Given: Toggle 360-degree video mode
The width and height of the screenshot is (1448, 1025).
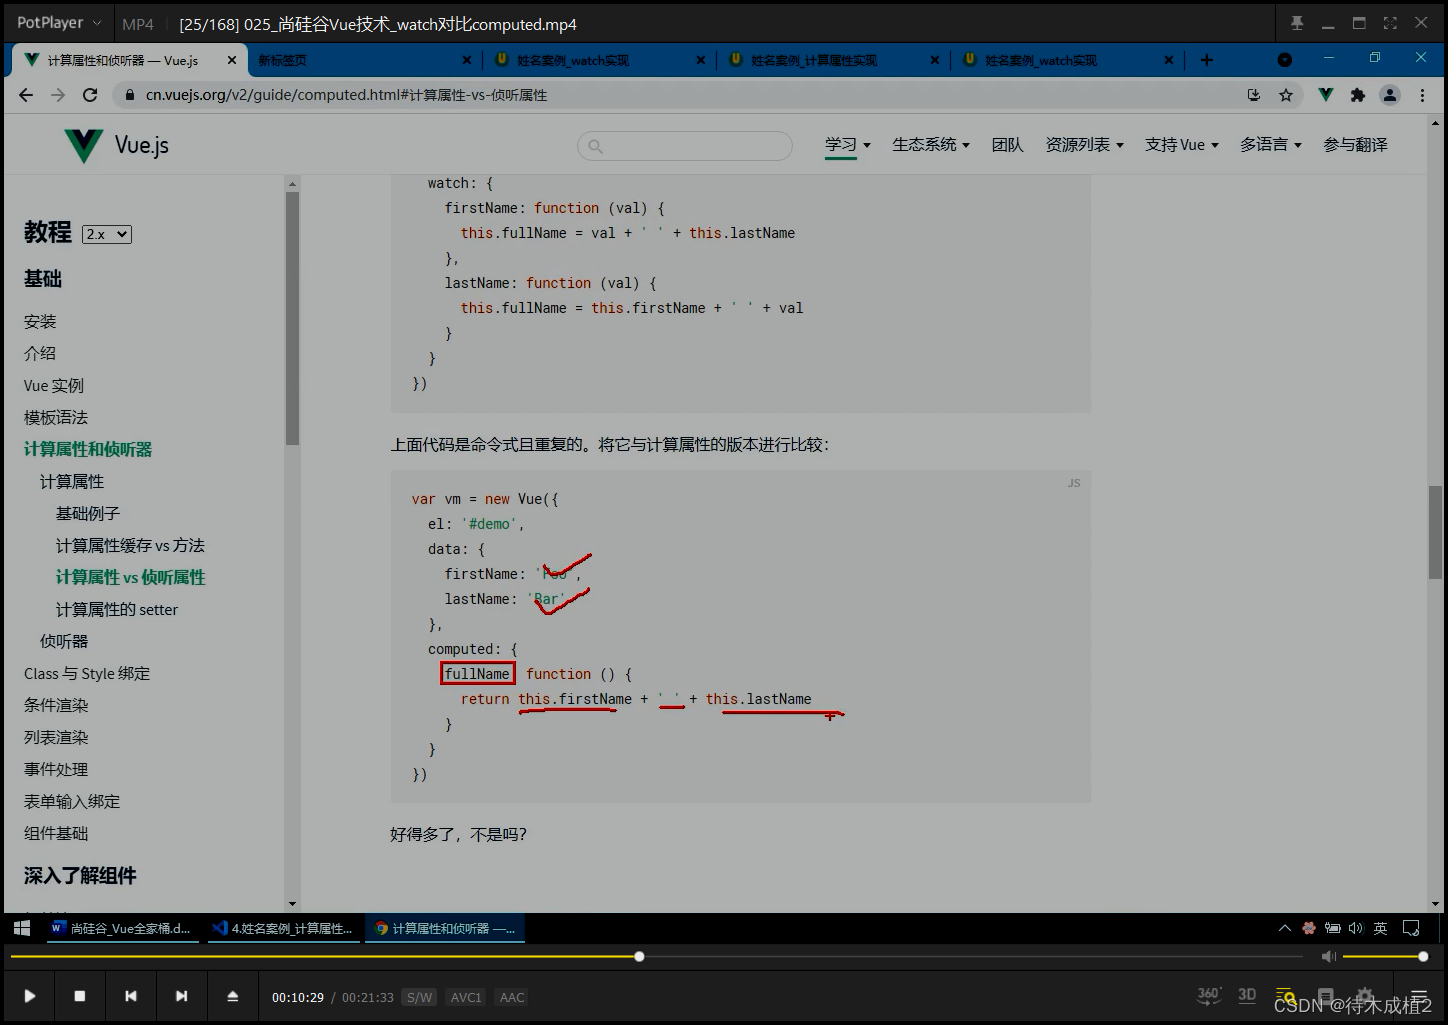Looking at the screenshot, I should pos(1209,995).
